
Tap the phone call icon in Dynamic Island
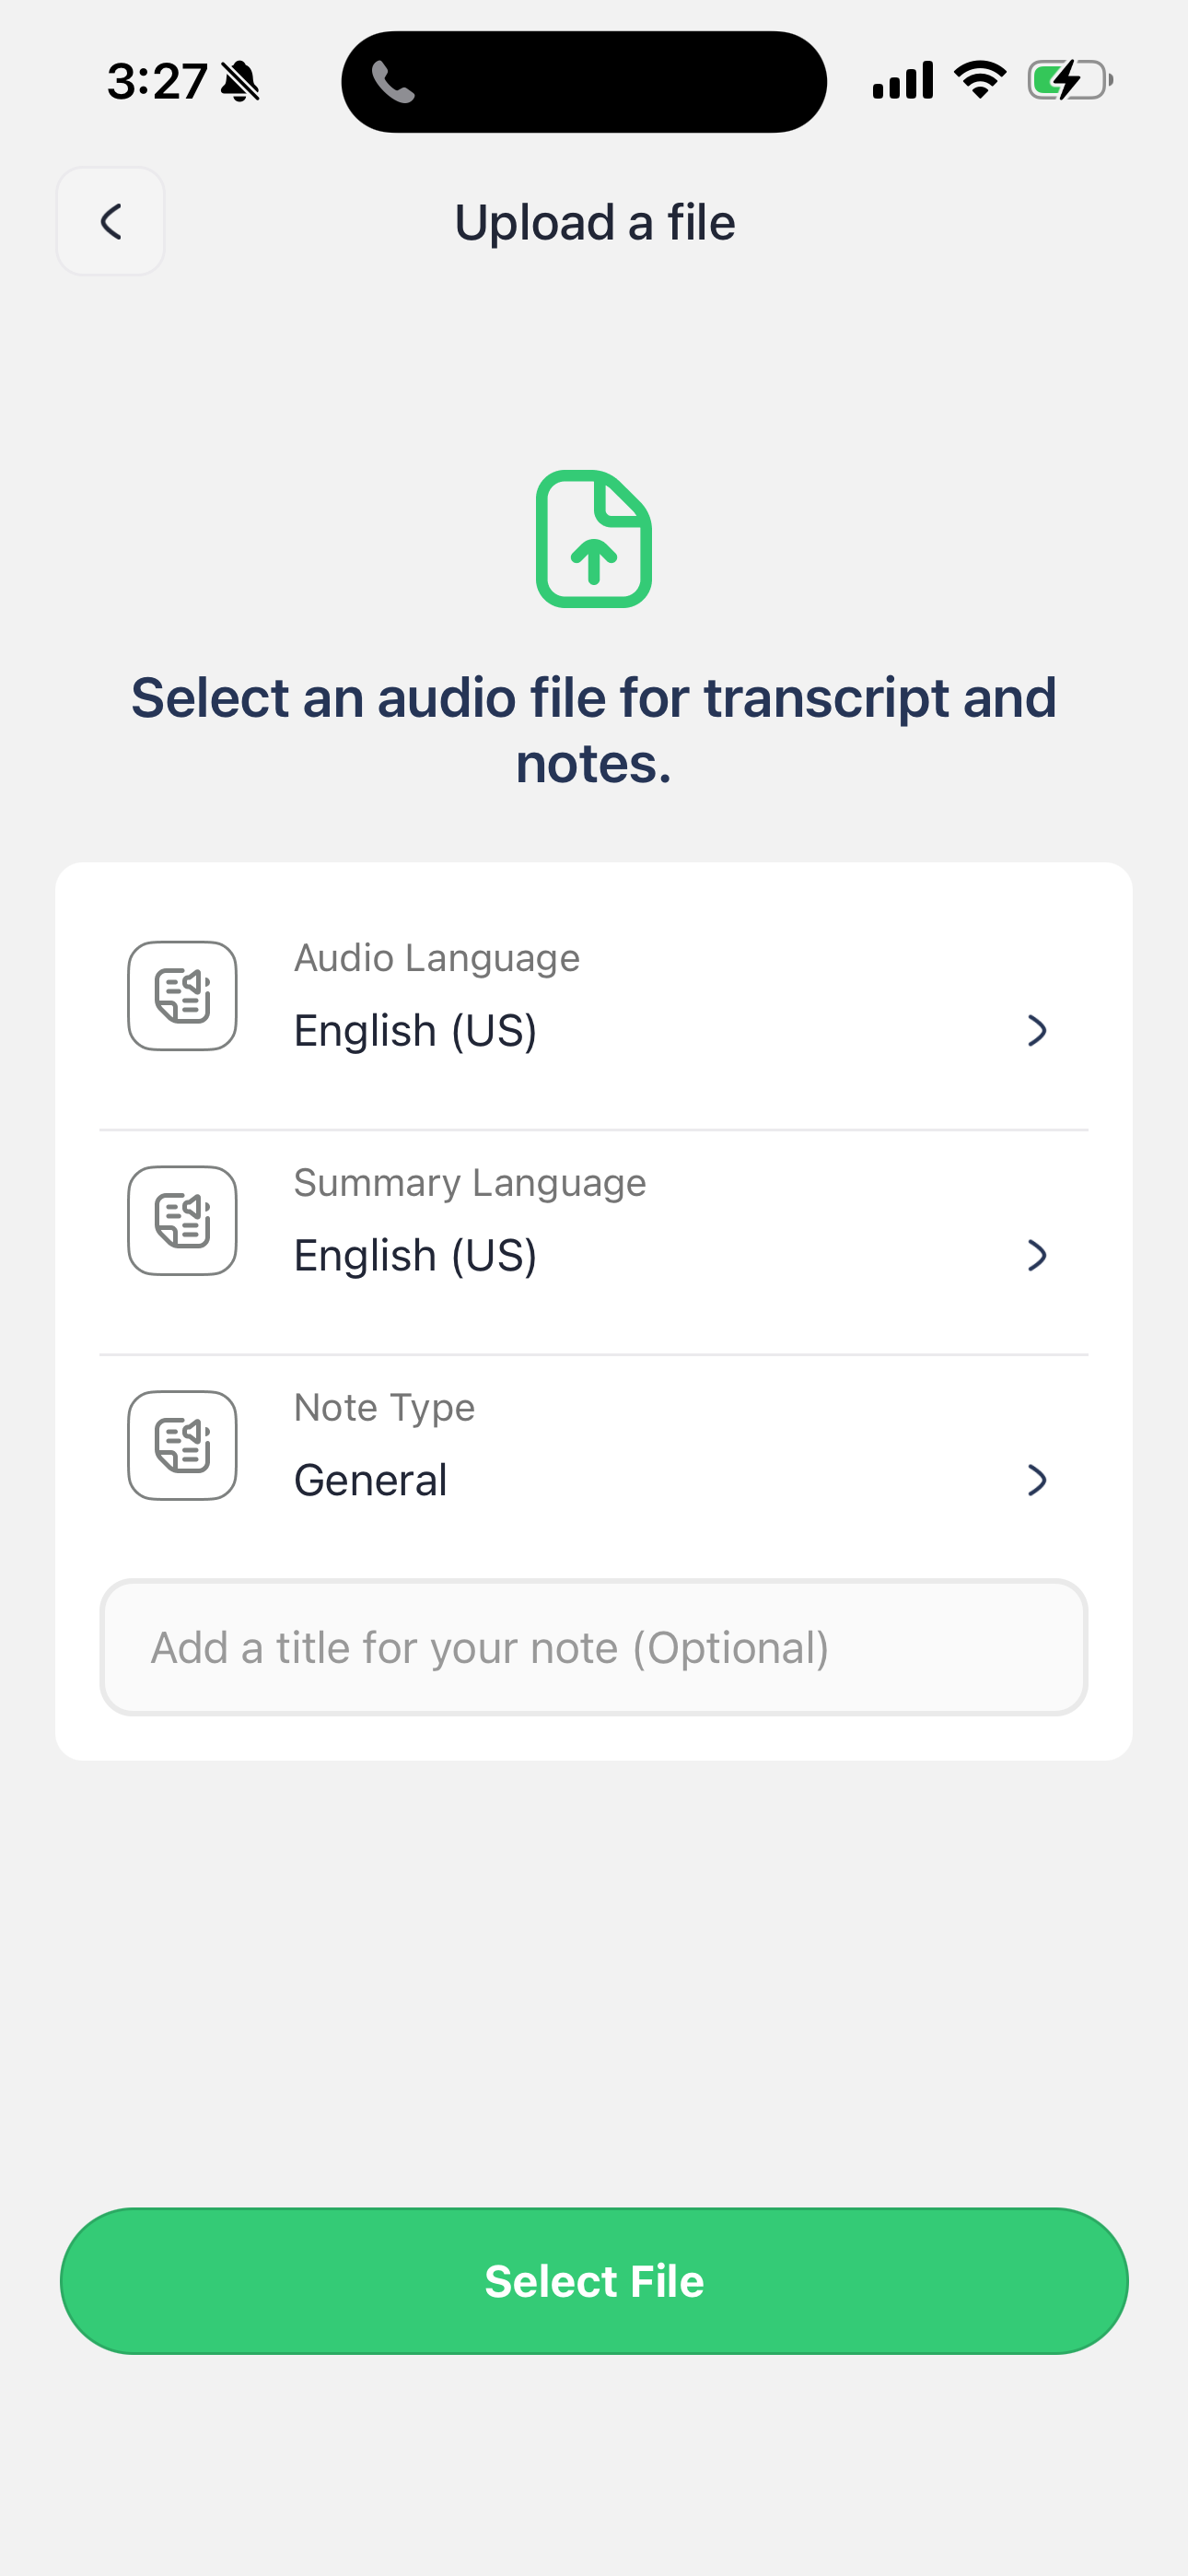point(393,82)
